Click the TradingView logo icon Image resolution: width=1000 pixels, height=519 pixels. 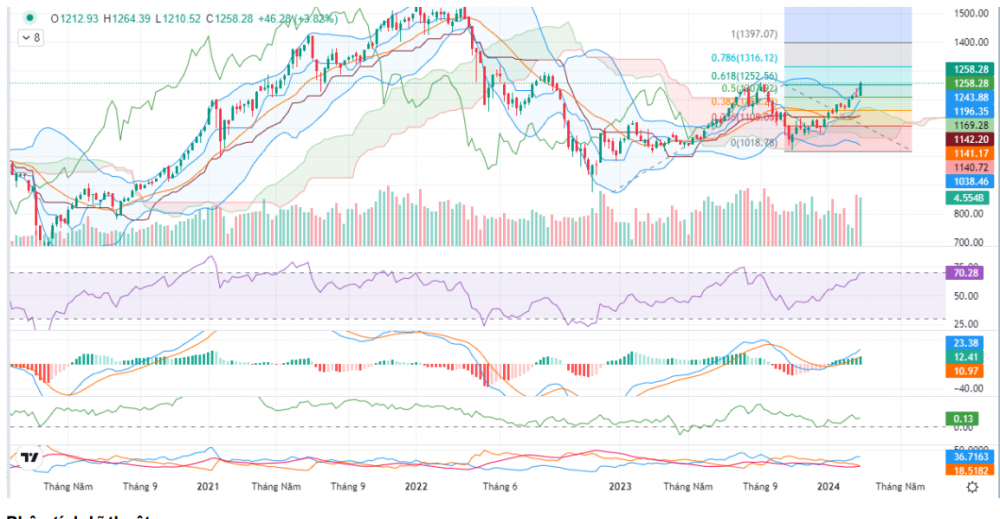pyautogui.click(x=30, y=458)
